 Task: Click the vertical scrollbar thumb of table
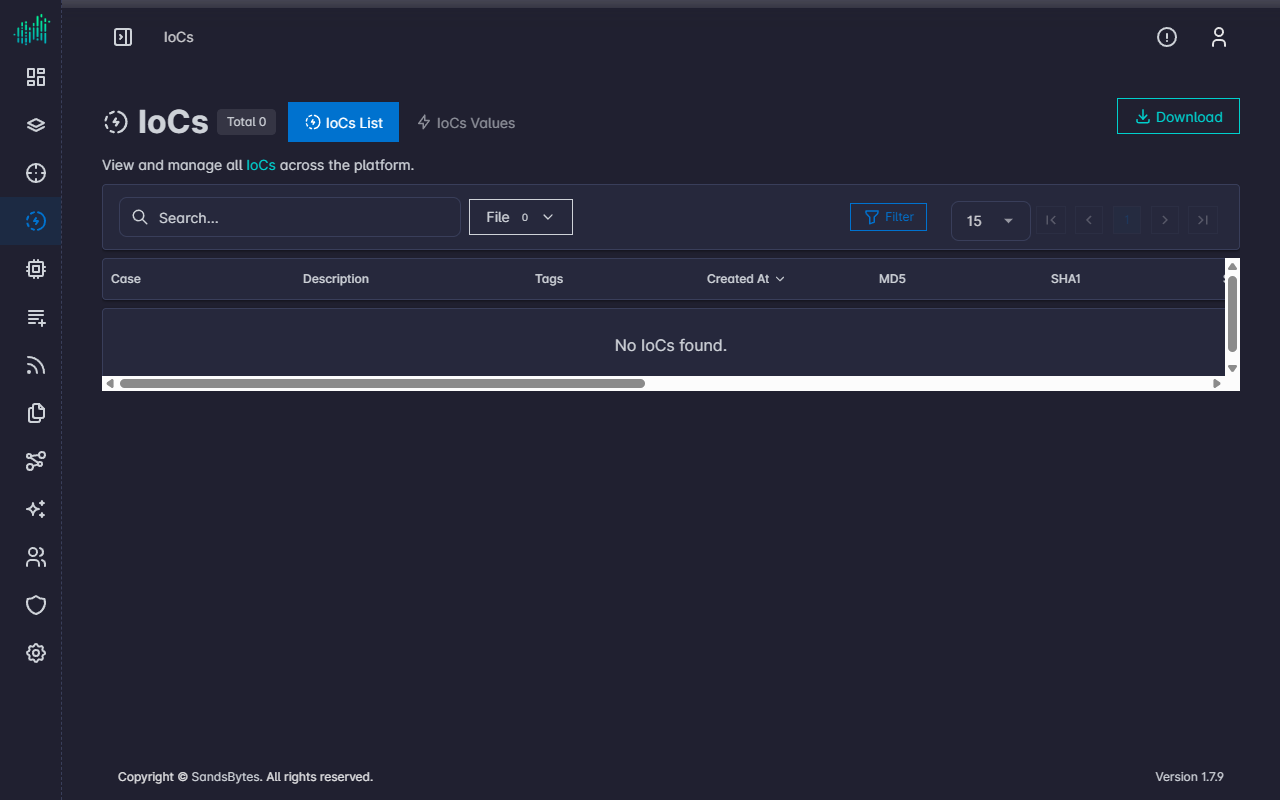pos(1232,314)
